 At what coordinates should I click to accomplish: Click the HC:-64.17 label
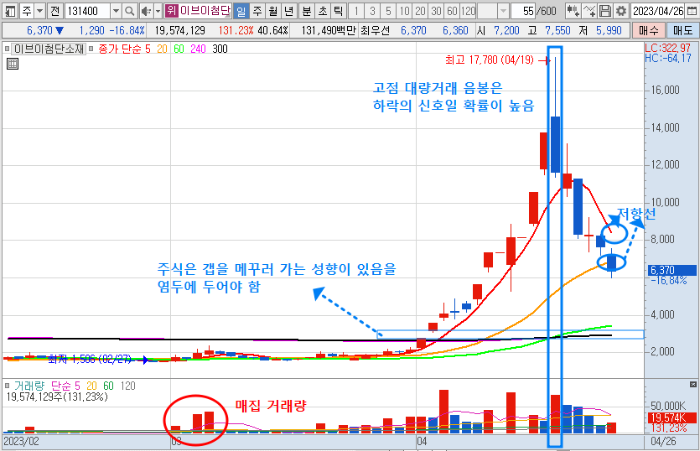pyautogui.click(x=667, y=58)
